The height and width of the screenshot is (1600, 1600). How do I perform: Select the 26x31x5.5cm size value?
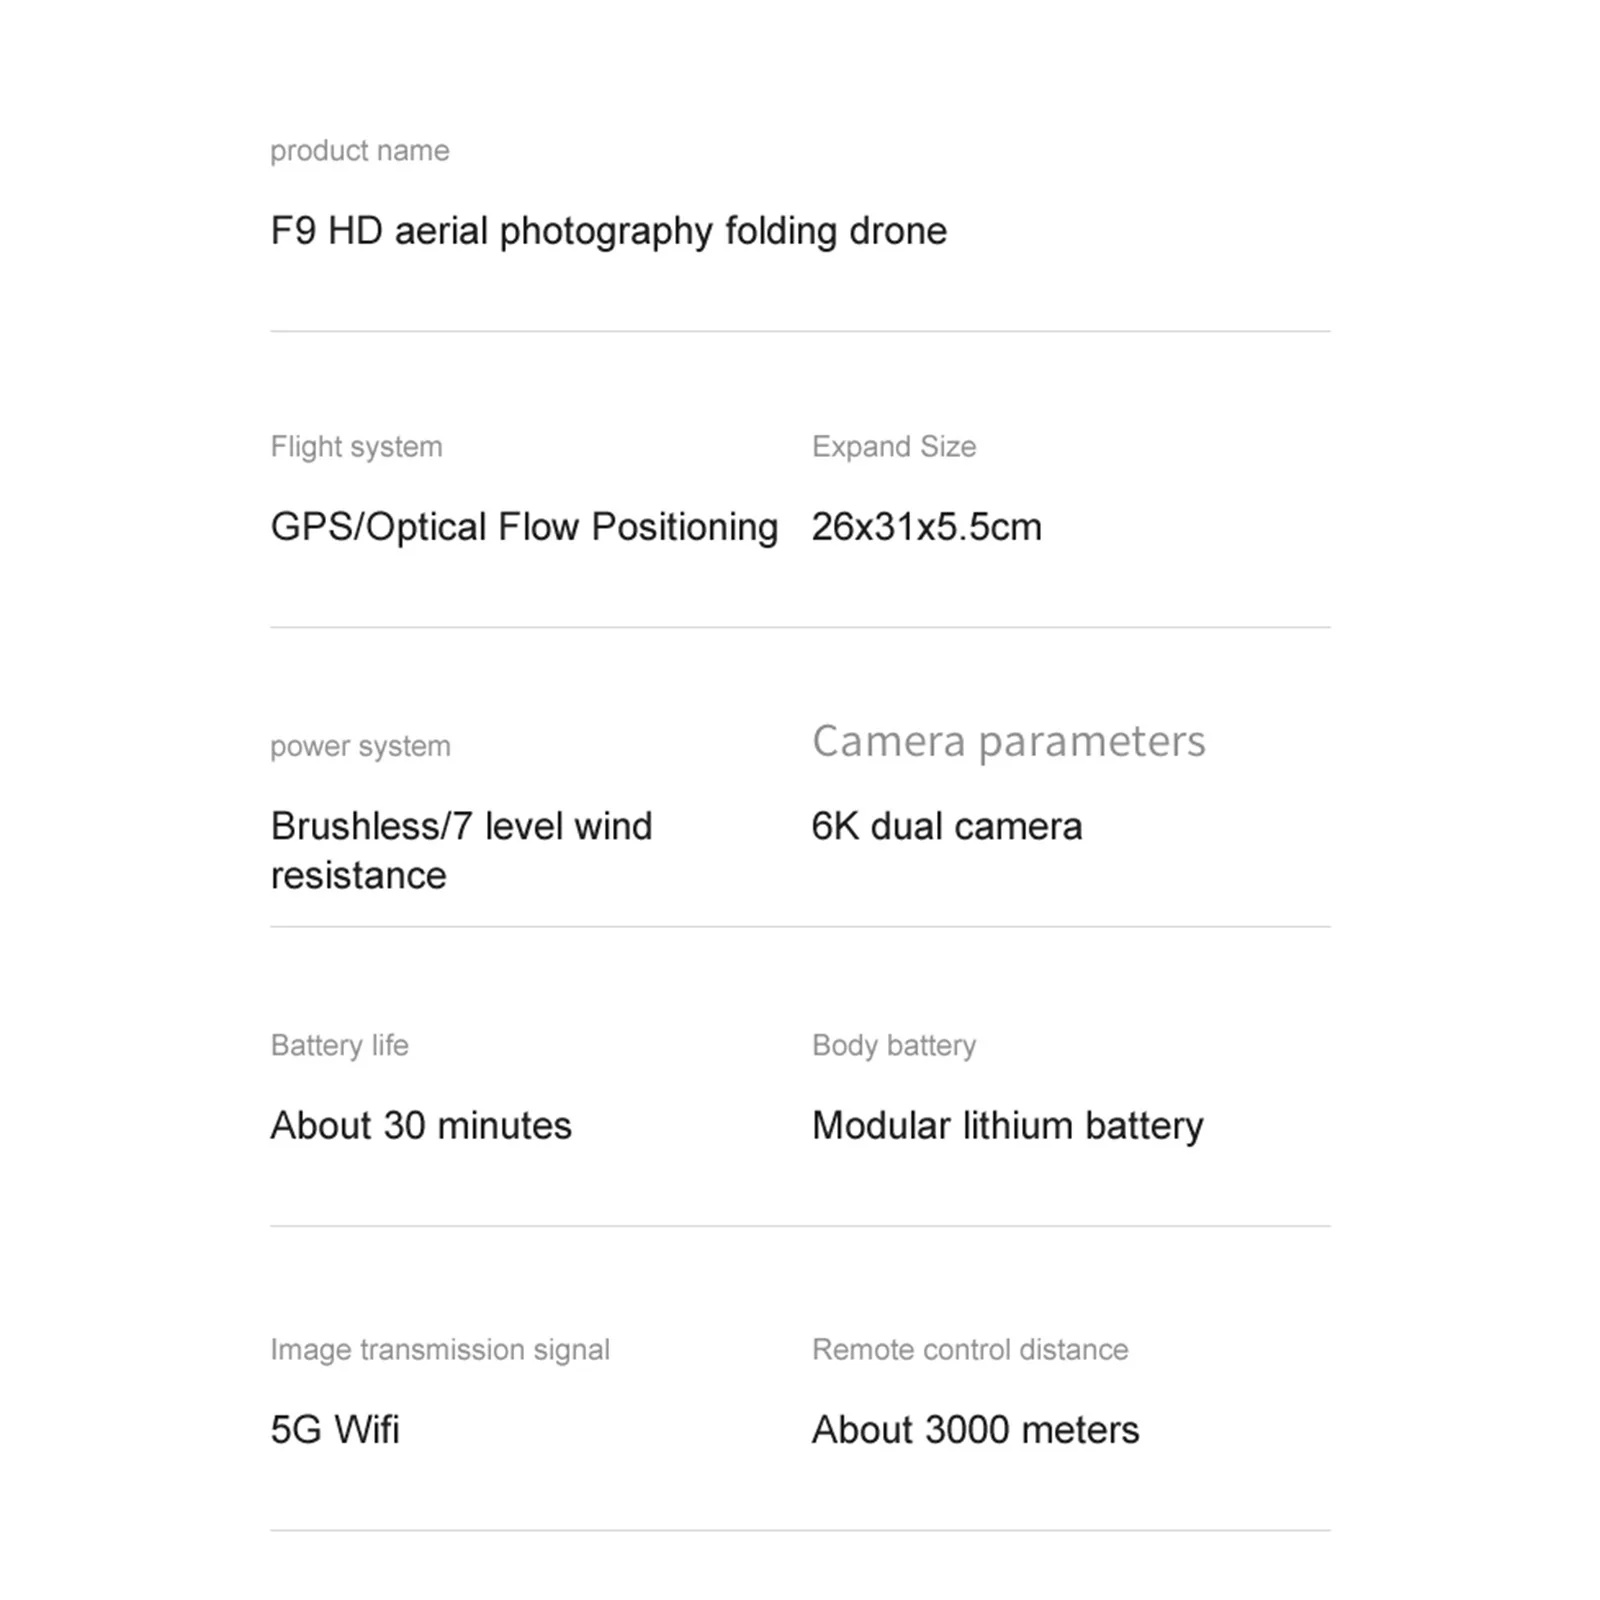[926, 527]
